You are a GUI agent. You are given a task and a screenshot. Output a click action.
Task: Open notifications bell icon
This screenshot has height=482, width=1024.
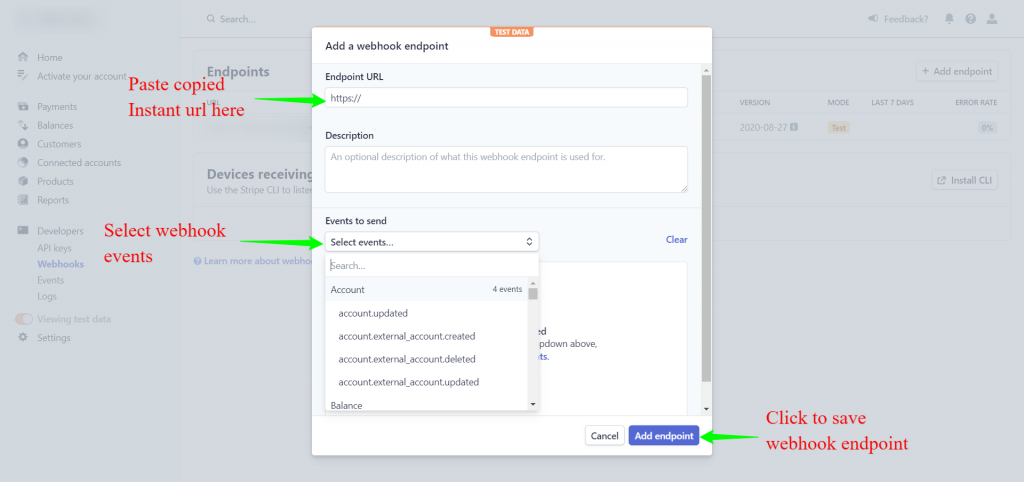950,19
